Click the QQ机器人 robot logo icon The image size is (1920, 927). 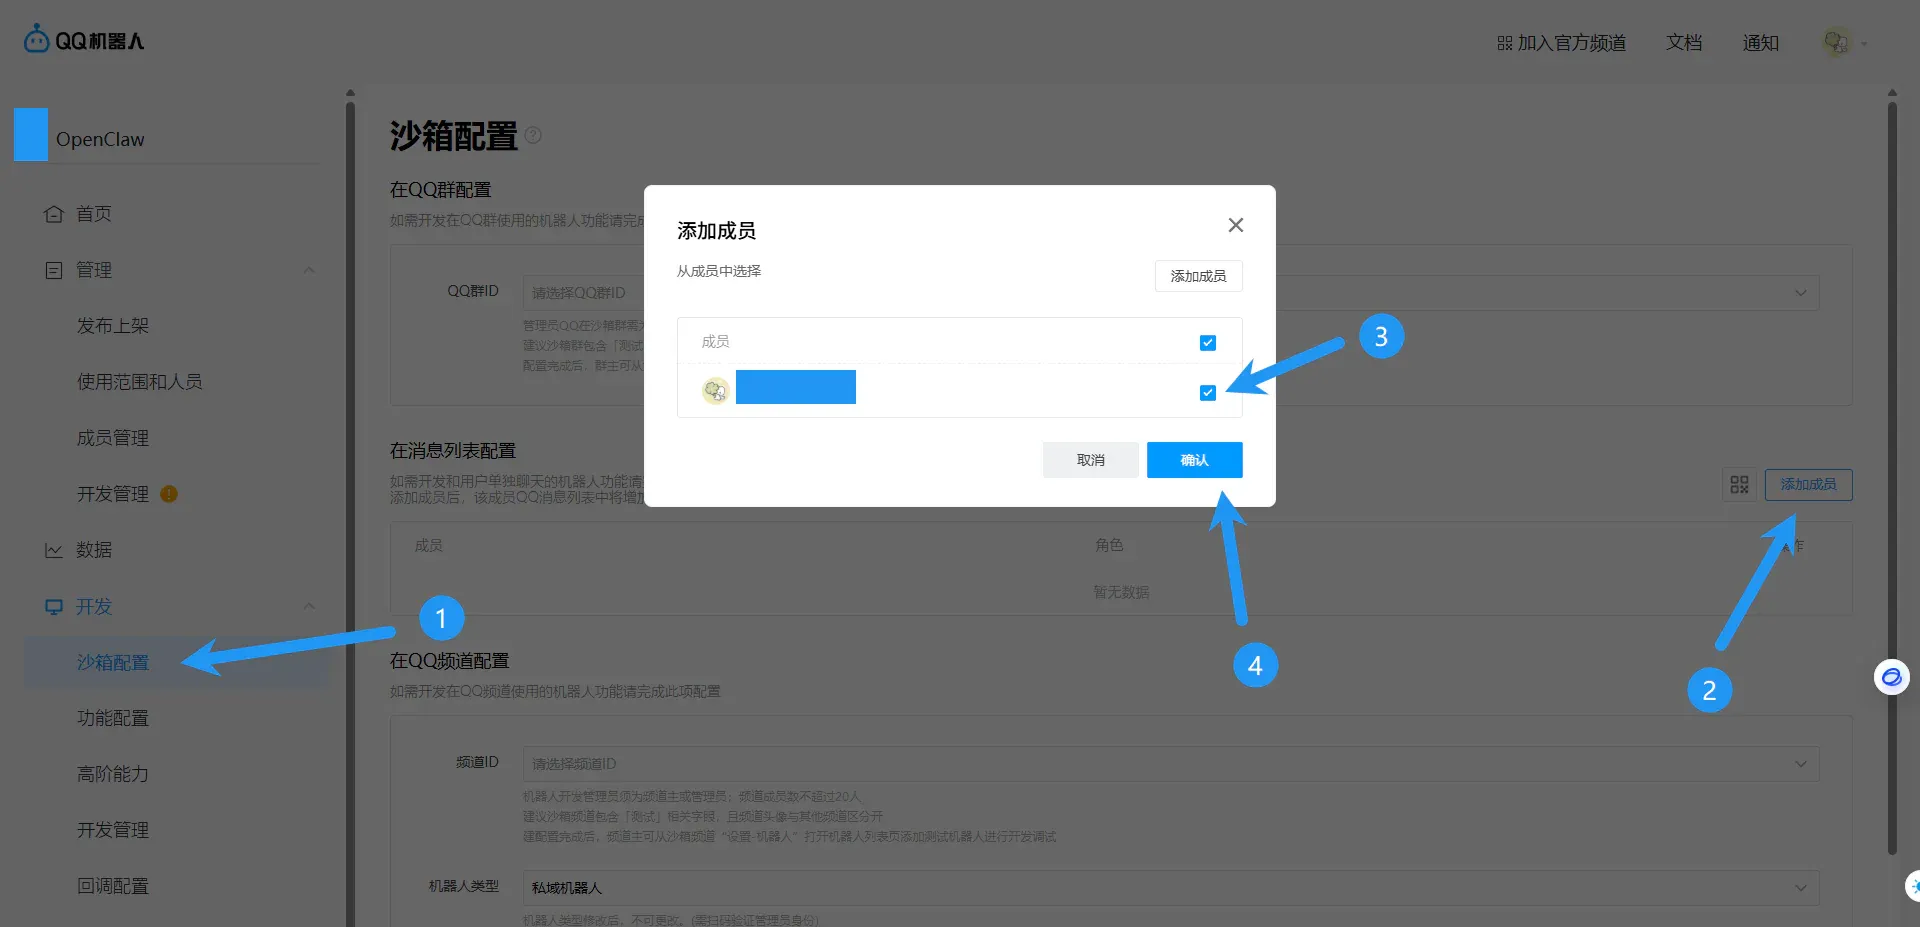point(36,39)
